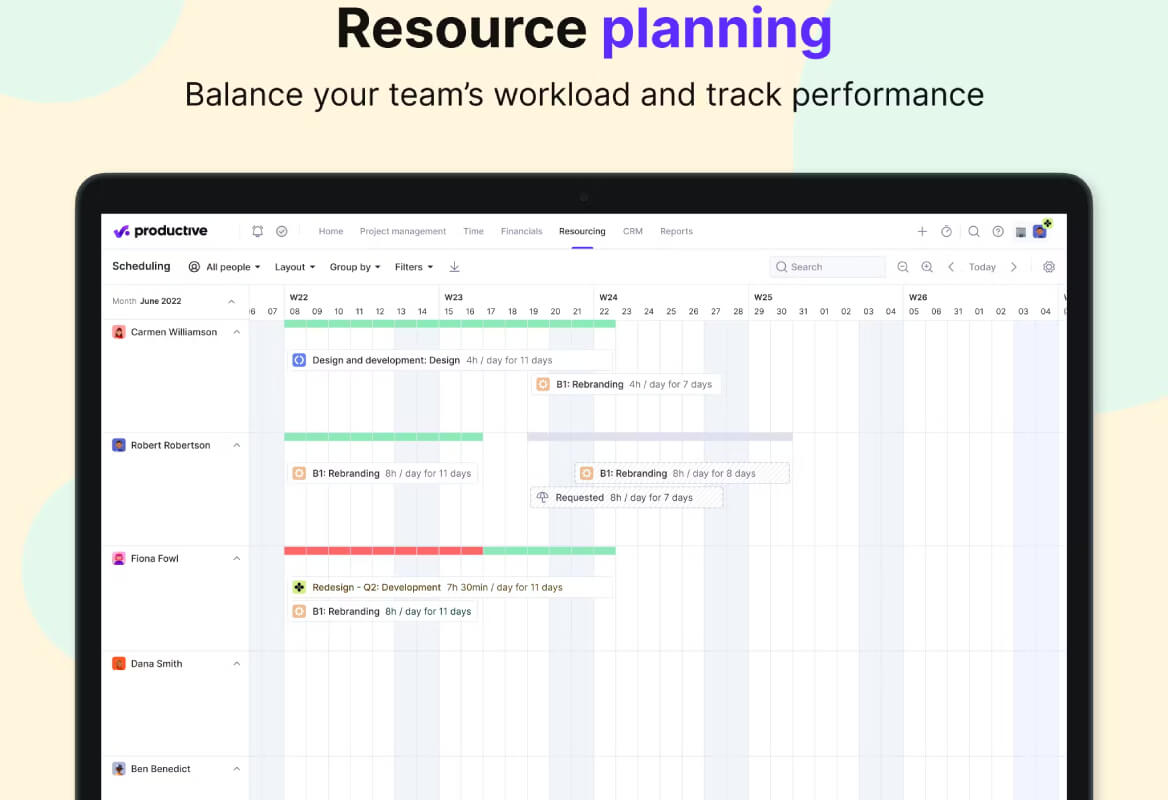Click Fiona Fowl's red overbooked bar
The image size is (1168, 800).
(x=384, y=551)
